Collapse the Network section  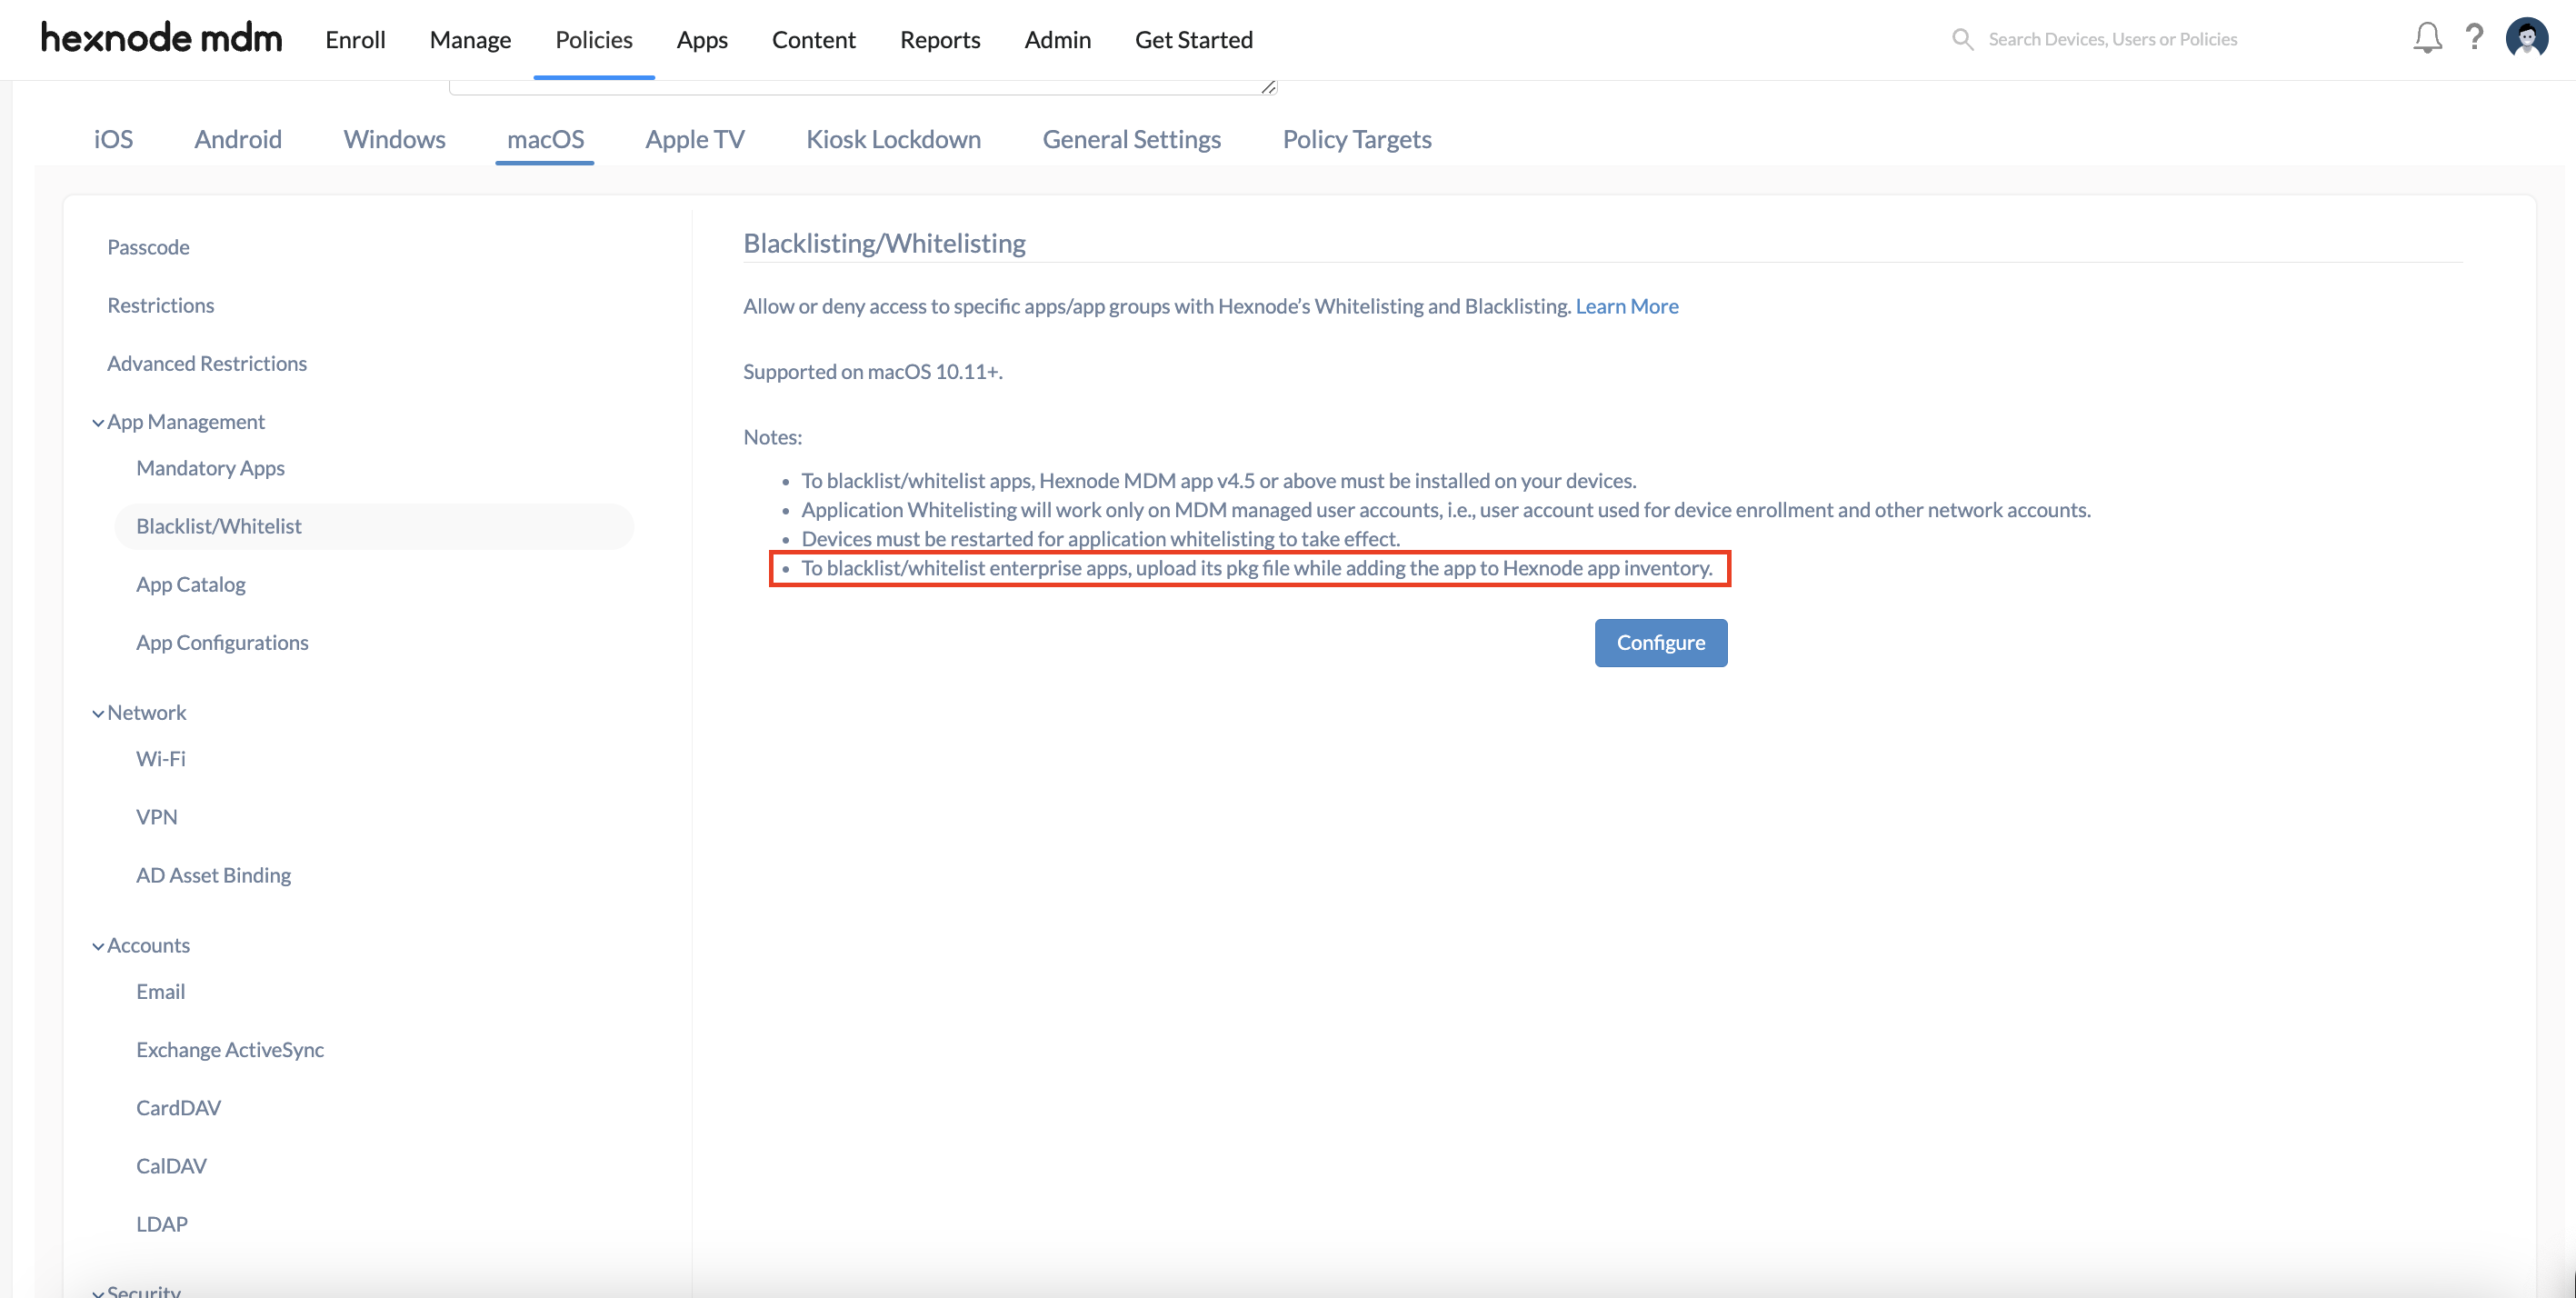pyautogui.click(x=98, y=714)
